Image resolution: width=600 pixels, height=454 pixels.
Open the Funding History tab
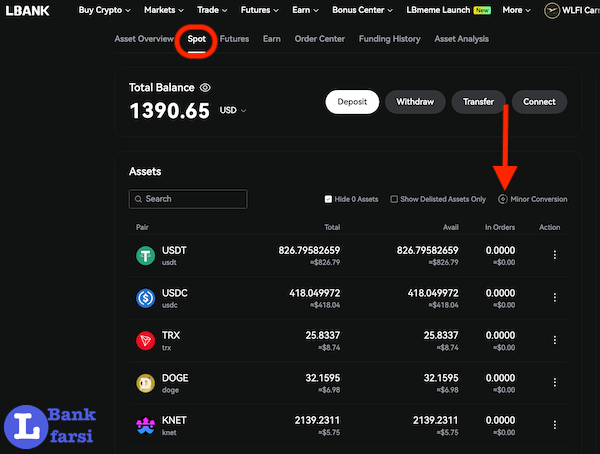click(390, 39)
